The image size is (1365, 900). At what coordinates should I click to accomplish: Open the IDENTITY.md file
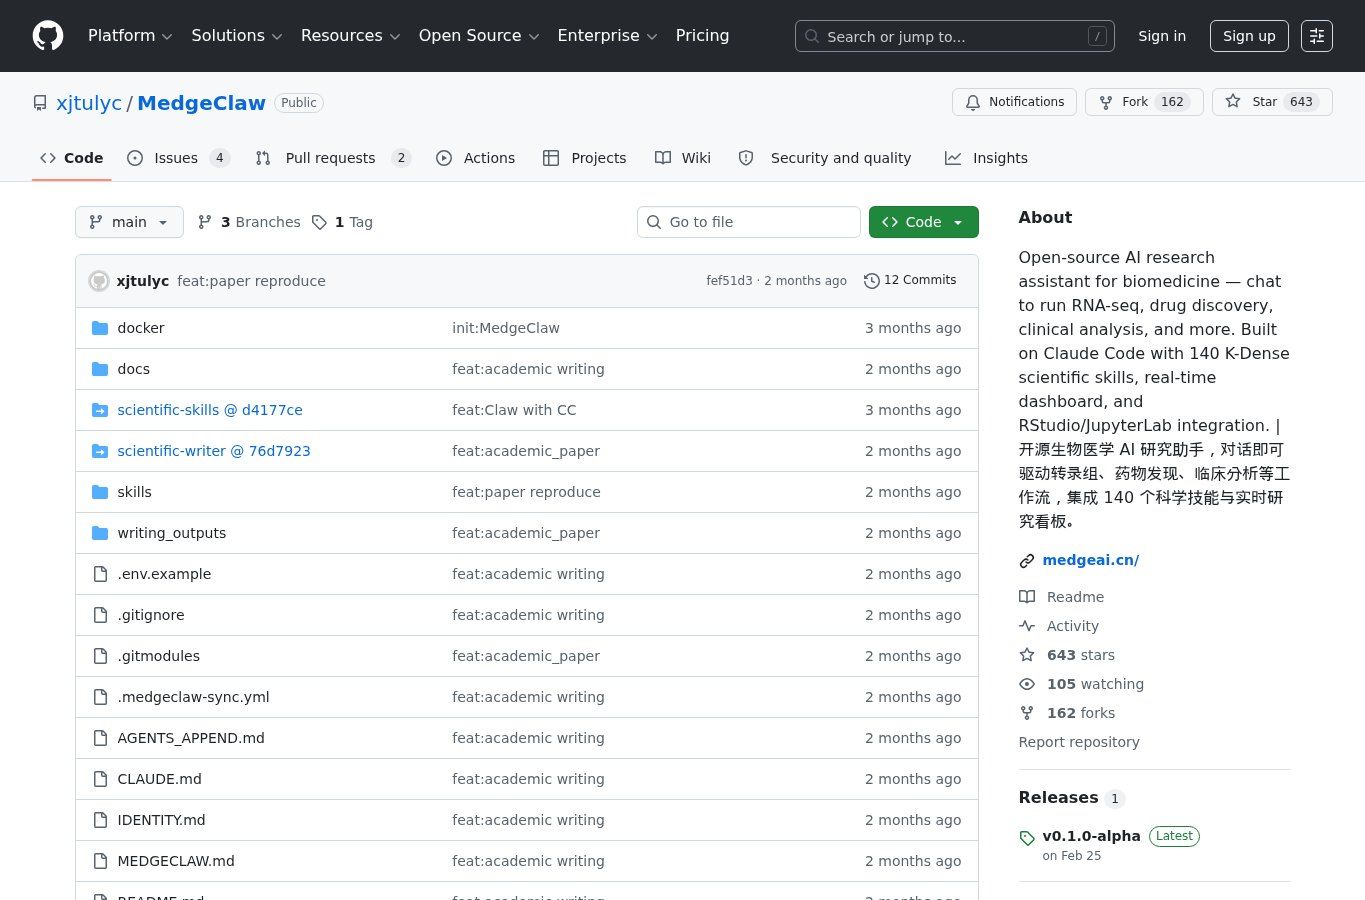point(161,820)
